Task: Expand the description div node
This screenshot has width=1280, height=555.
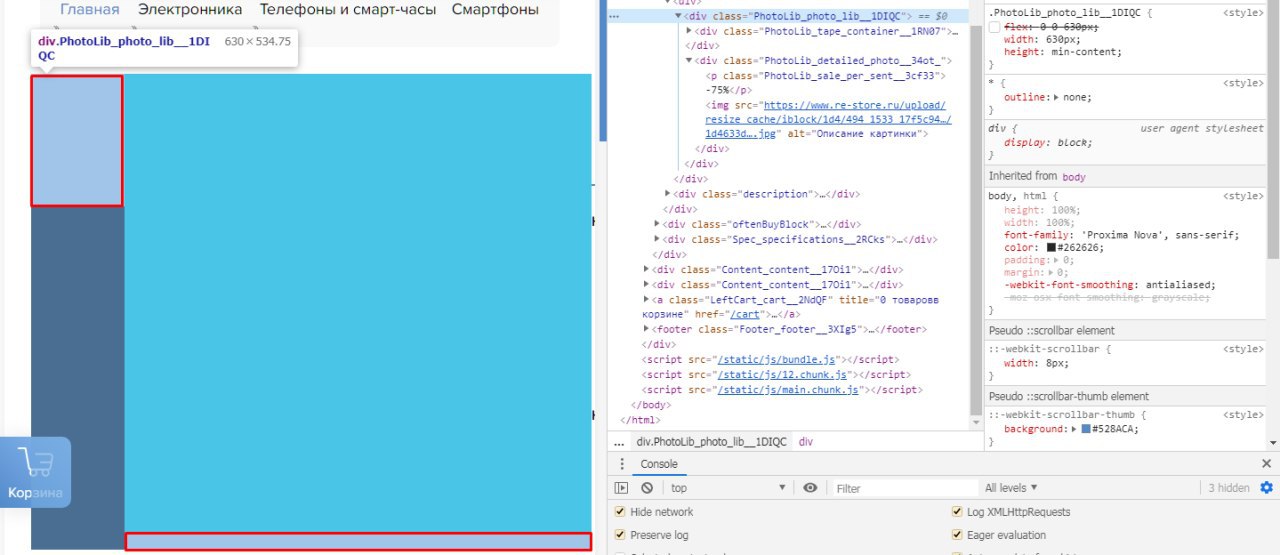Action: (x=668, y=194)
